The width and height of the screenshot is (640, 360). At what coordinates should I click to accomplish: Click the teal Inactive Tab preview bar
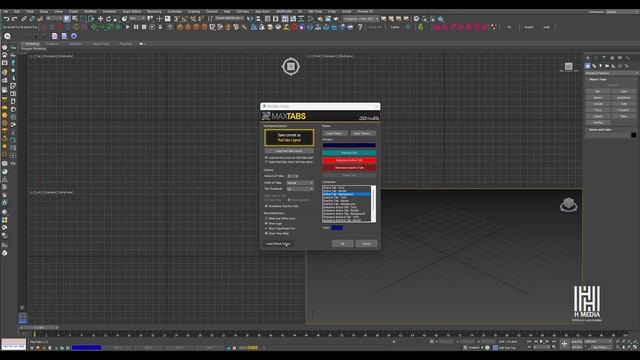coord(349,153)
